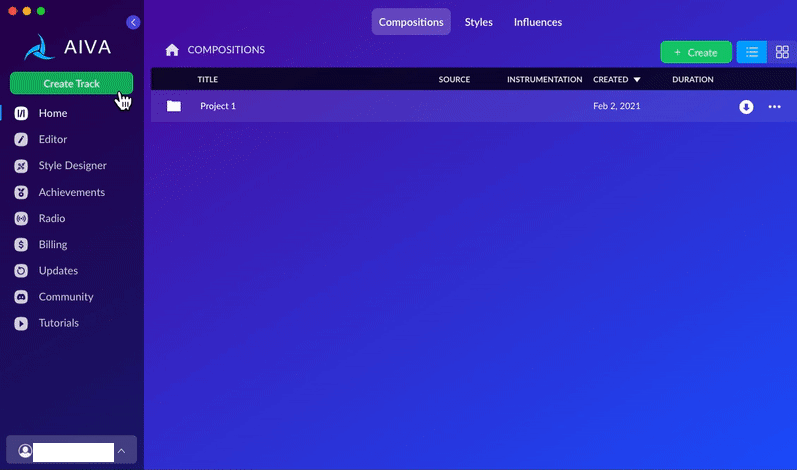Go to Achievements page
Screen dimensions: 797x470
71,192
